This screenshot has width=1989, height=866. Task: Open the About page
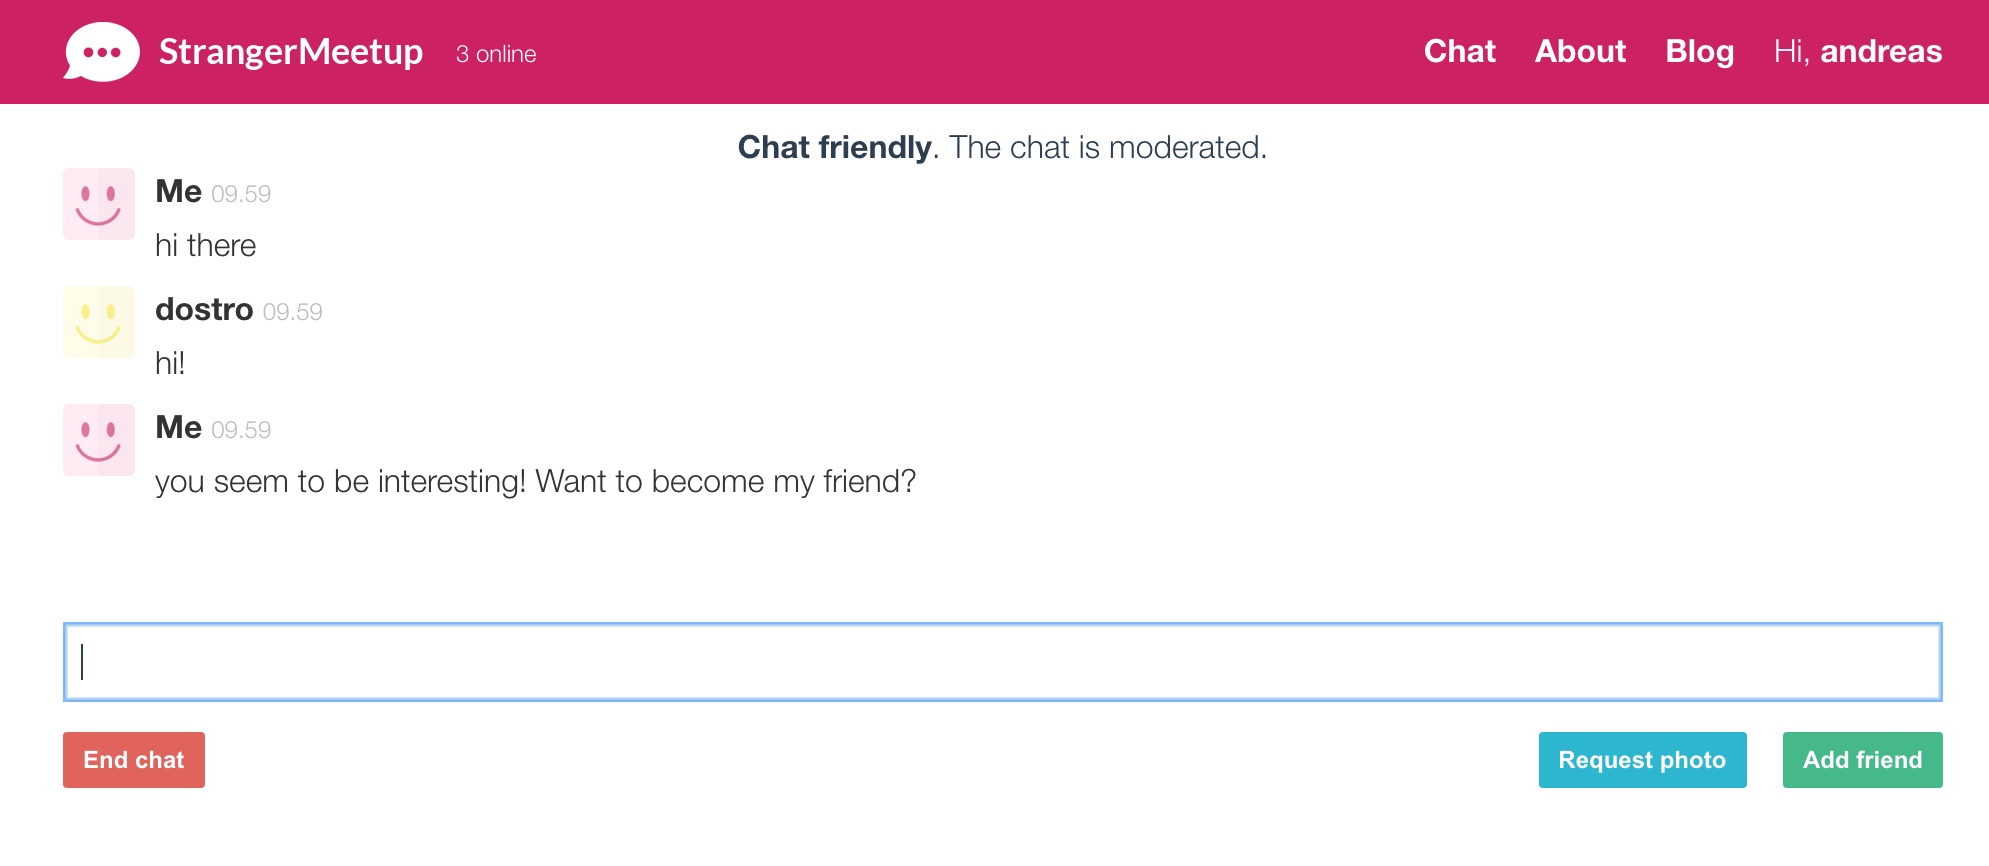pos(1580,51)
